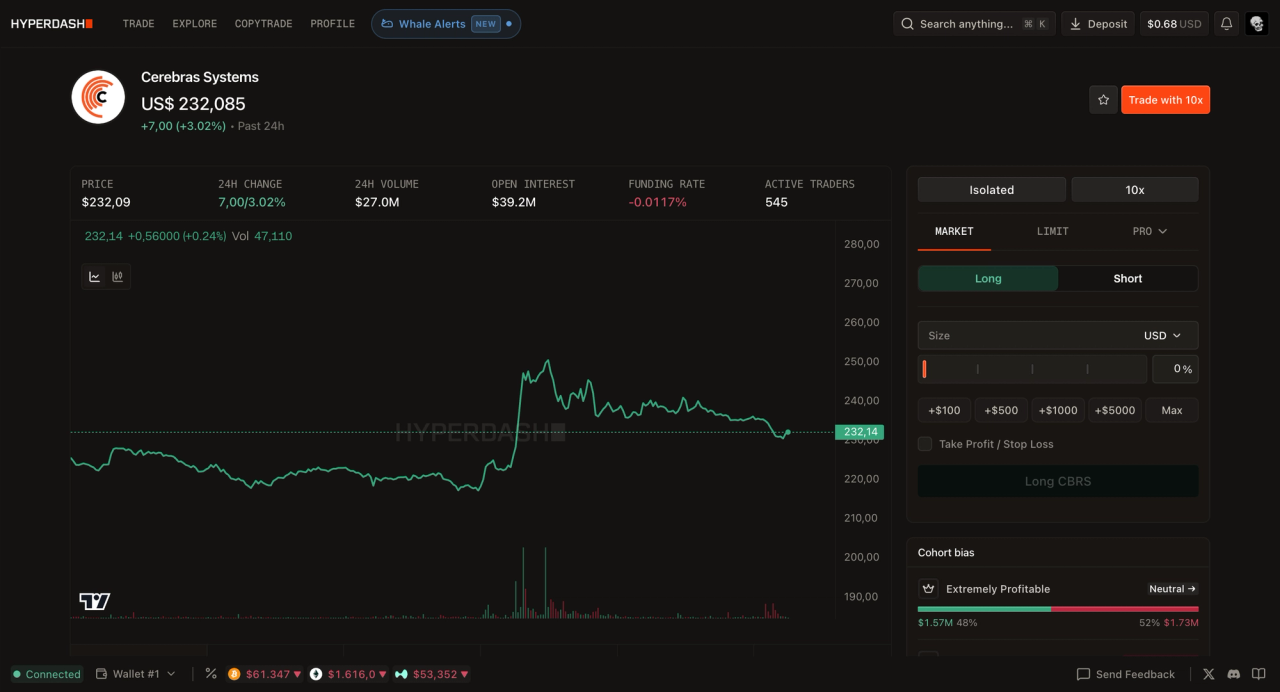Click Send Feedback
This screenshot has width=1280, height=692.
point(1125,675)
